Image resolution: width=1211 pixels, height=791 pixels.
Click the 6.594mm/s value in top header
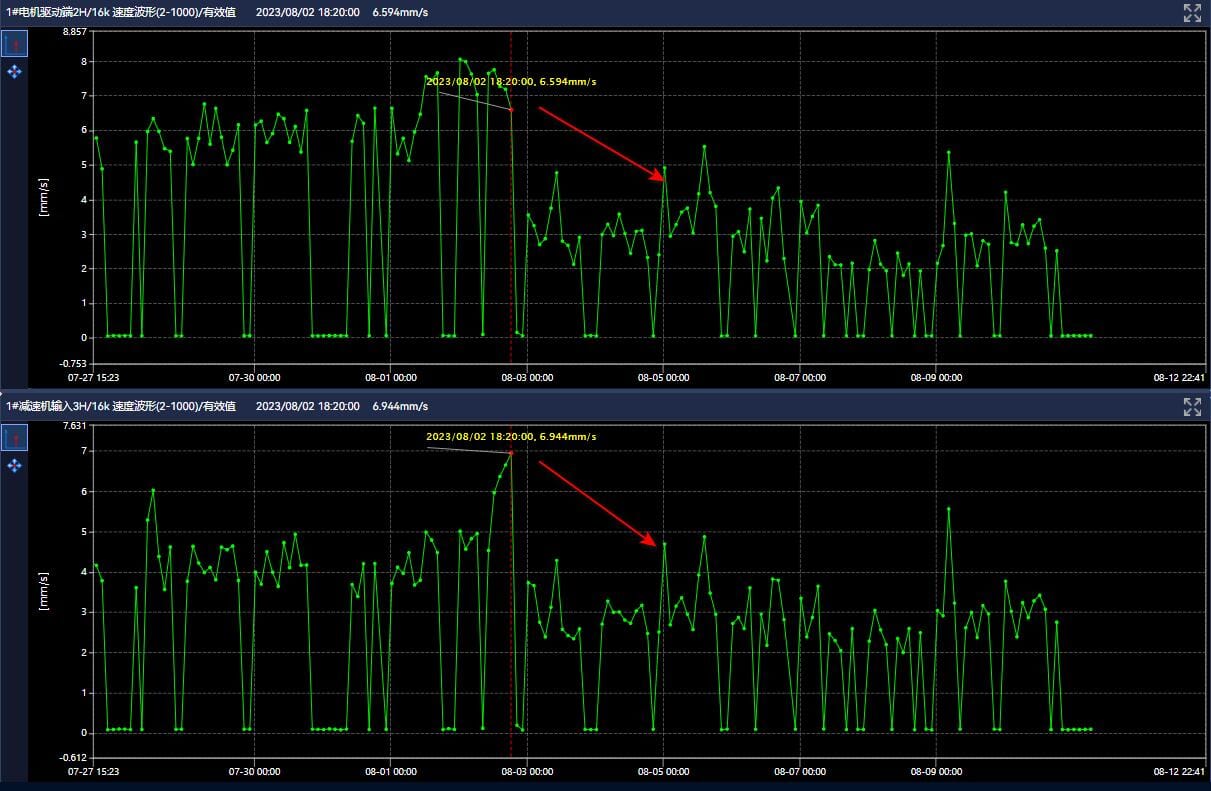tap(400, 13)
